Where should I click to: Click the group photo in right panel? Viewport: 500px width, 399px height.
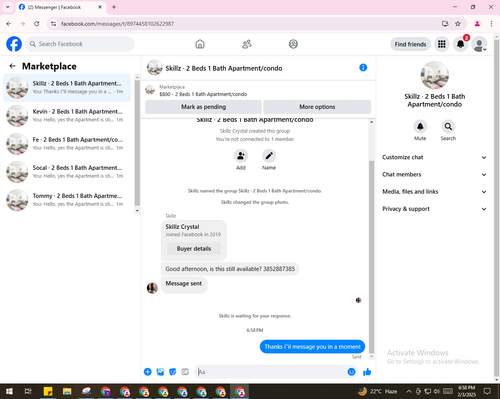click(x=434, y=75)
